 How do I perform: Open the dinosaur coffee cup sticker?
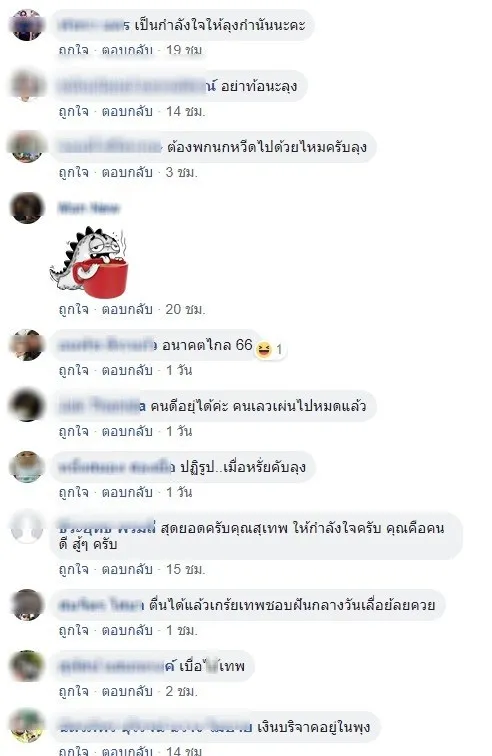[89, 263]
